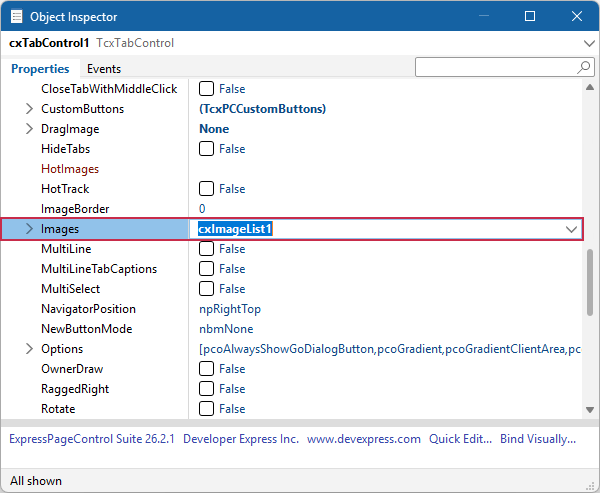The width and height of the screenshot is (600, 493).
Task: Switch to the Events tab
Action: pos(104,69)
